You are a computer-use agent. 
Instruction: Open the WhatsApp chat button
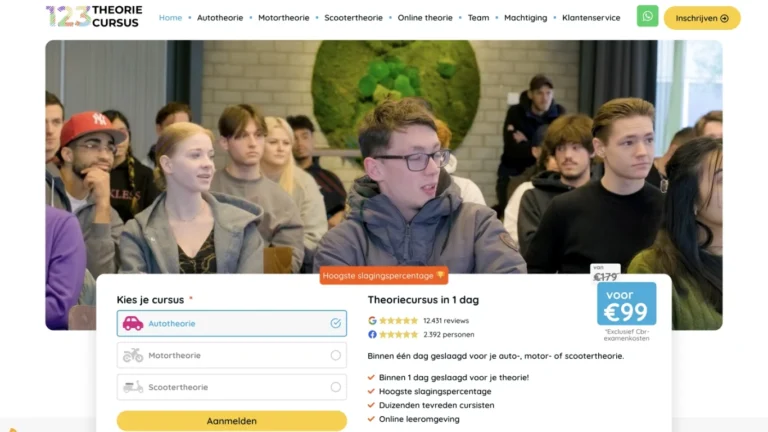pyautogui.click(x=647, y=16)
